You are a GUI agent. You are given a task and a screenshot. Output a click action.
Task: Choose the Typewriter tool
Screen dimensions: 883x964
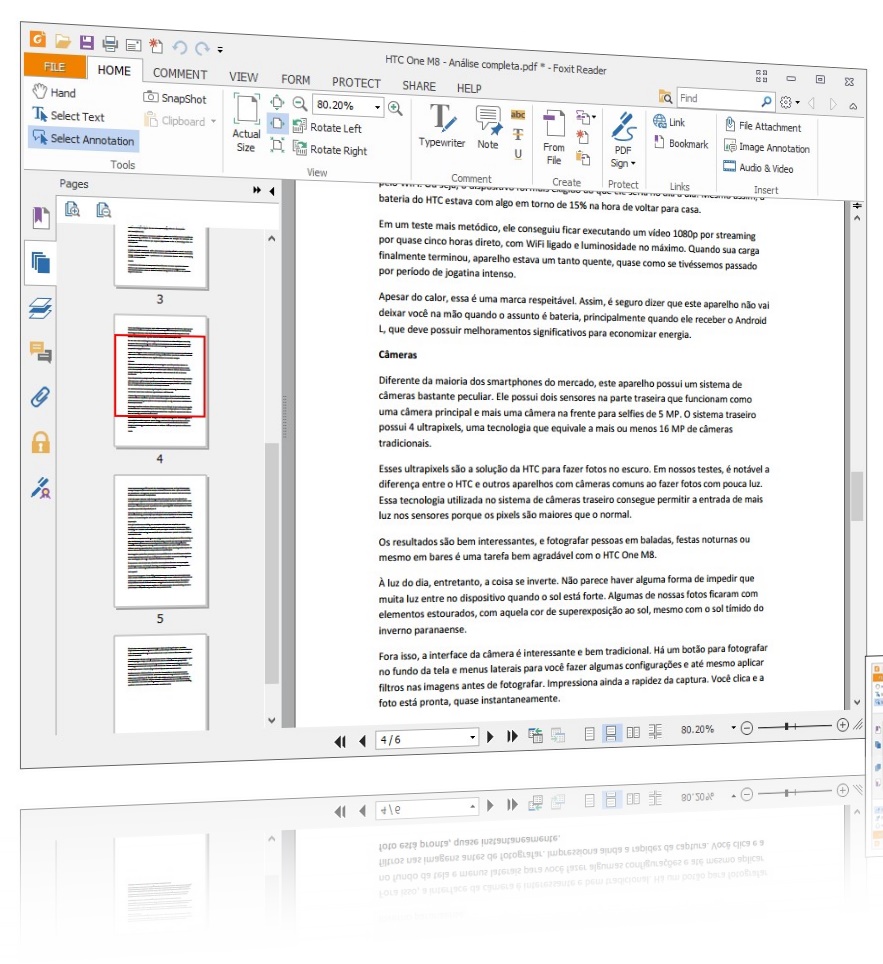pyautogui.click(x=442, y=126)
